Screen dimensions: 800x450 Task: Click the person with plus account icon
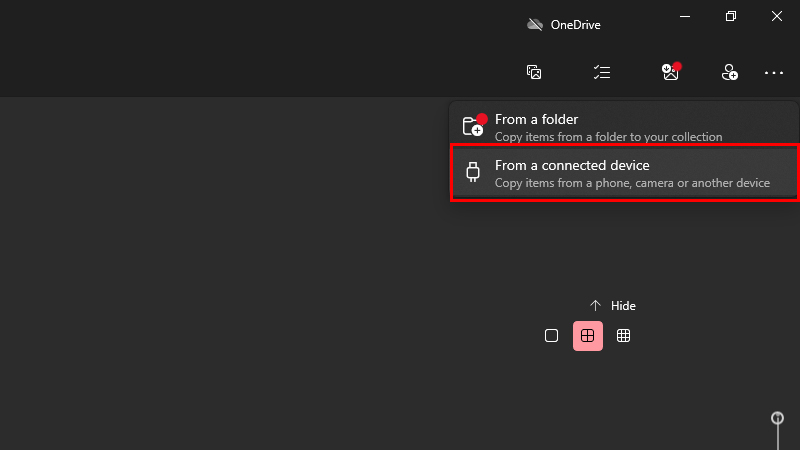(730, 72)
